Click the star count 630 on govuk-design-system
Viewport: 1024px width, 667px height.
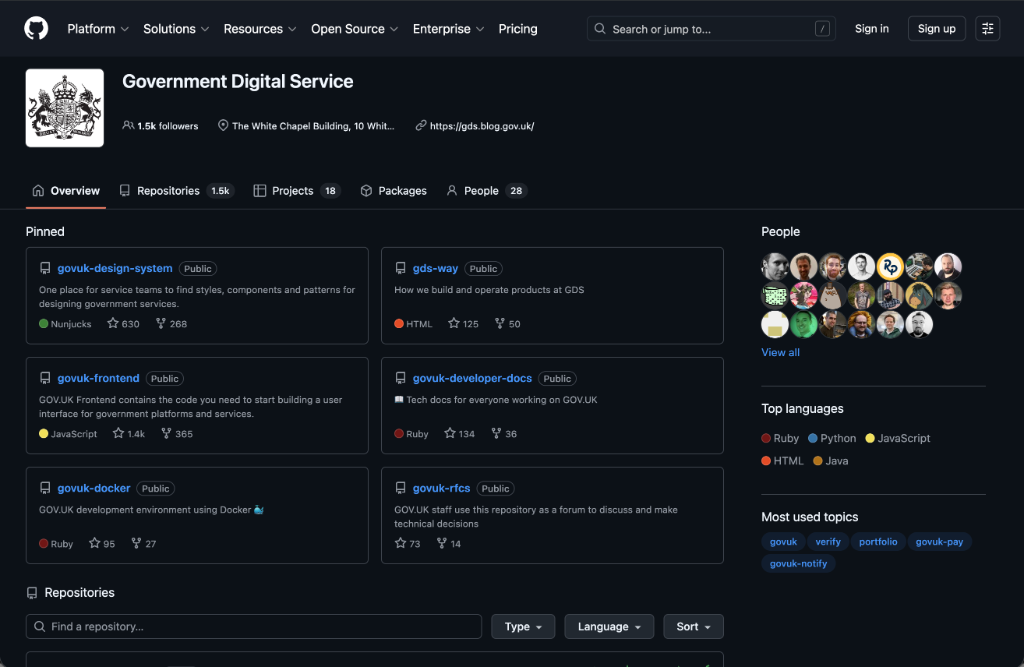click(123, 324)
